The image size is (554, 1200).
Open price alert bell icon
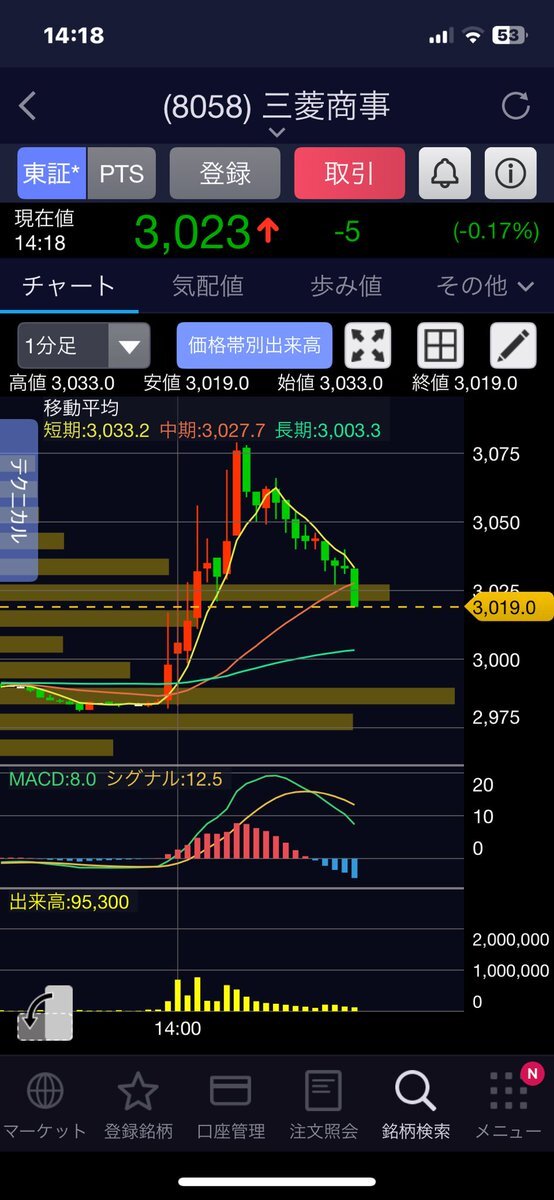pyautogui.click(x=445, y=173)
